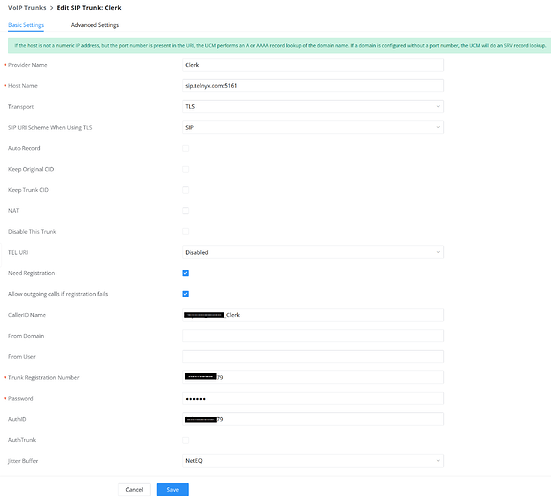Click the Host Name input field
Screen dimensions: 551x499
pos(313,86)
